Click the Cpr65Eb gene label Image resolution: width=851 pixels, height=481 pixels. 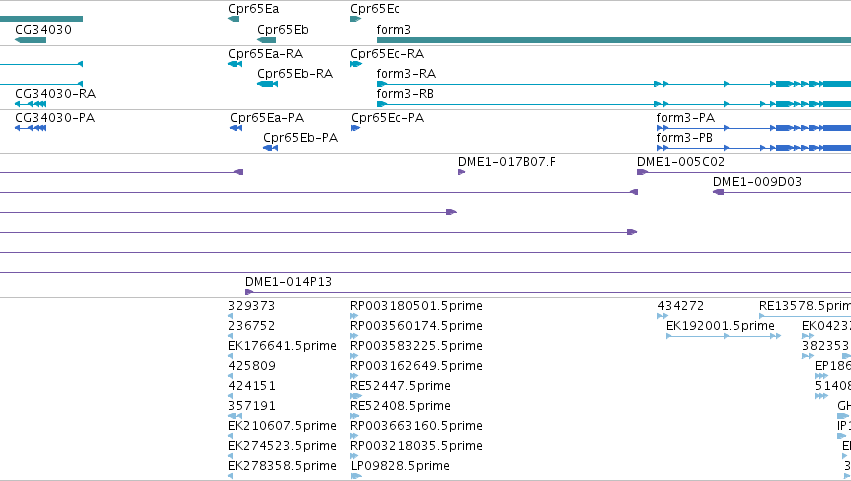[283, 29]
